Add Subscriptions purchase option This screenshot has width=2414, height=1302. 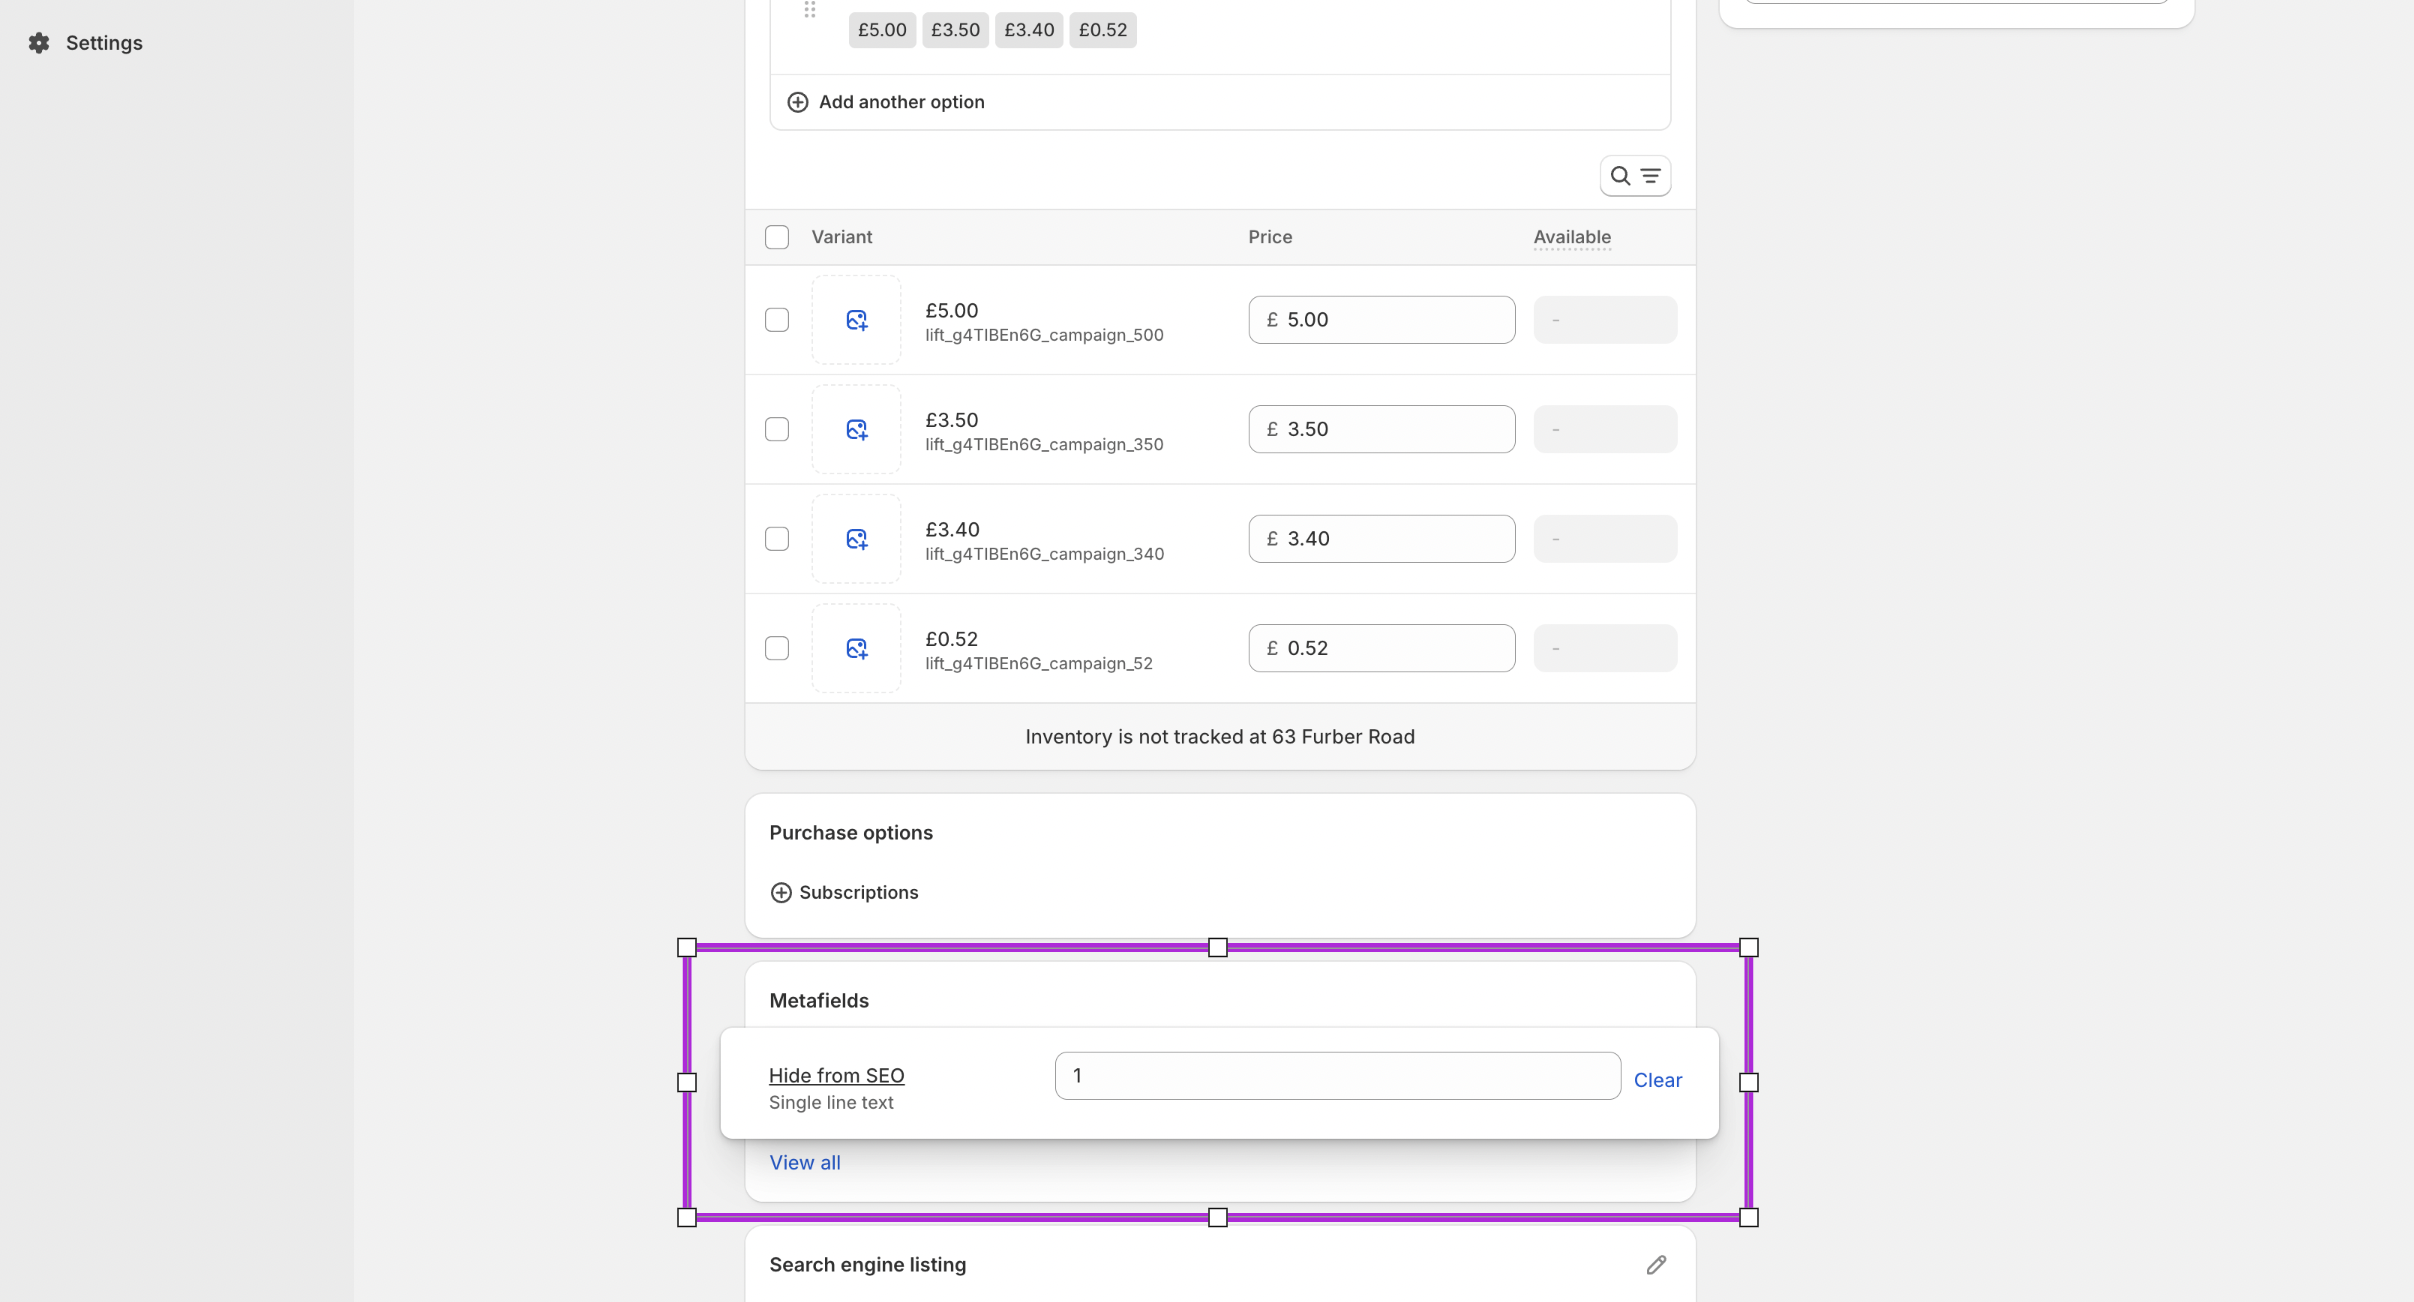point(844,893)
